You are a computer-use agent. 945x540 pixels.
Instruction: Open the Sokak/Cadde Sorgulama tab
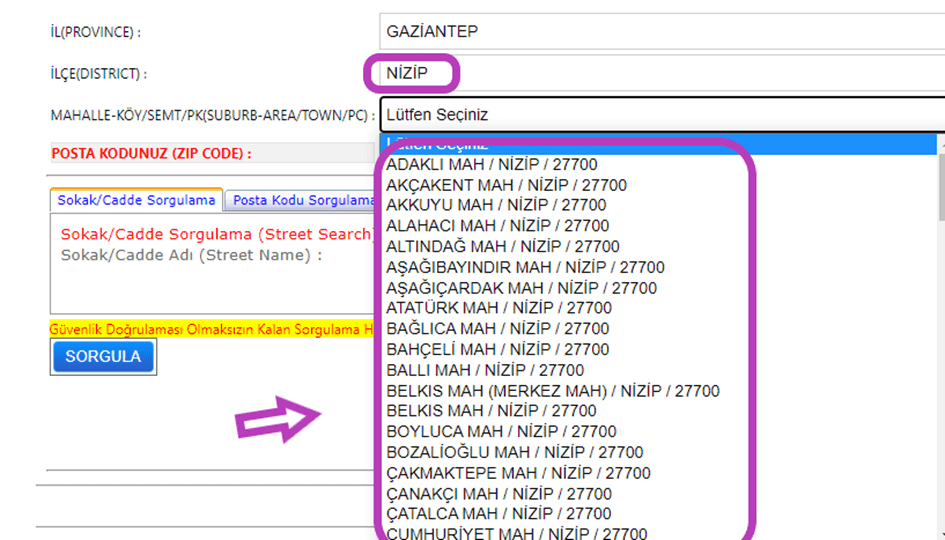(136, 200)
